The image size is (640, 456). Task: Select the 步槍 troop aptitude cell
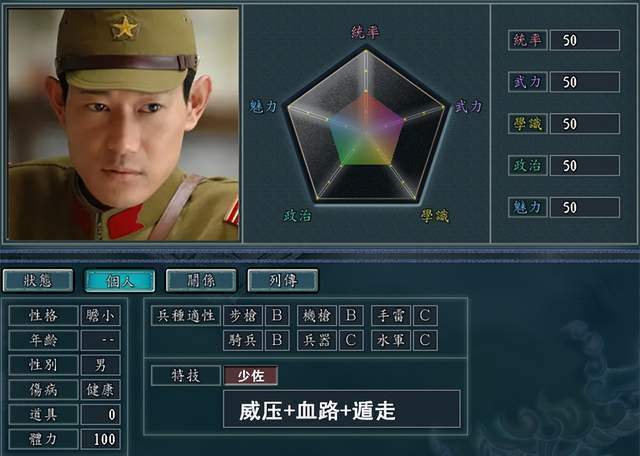coord(243,315)
